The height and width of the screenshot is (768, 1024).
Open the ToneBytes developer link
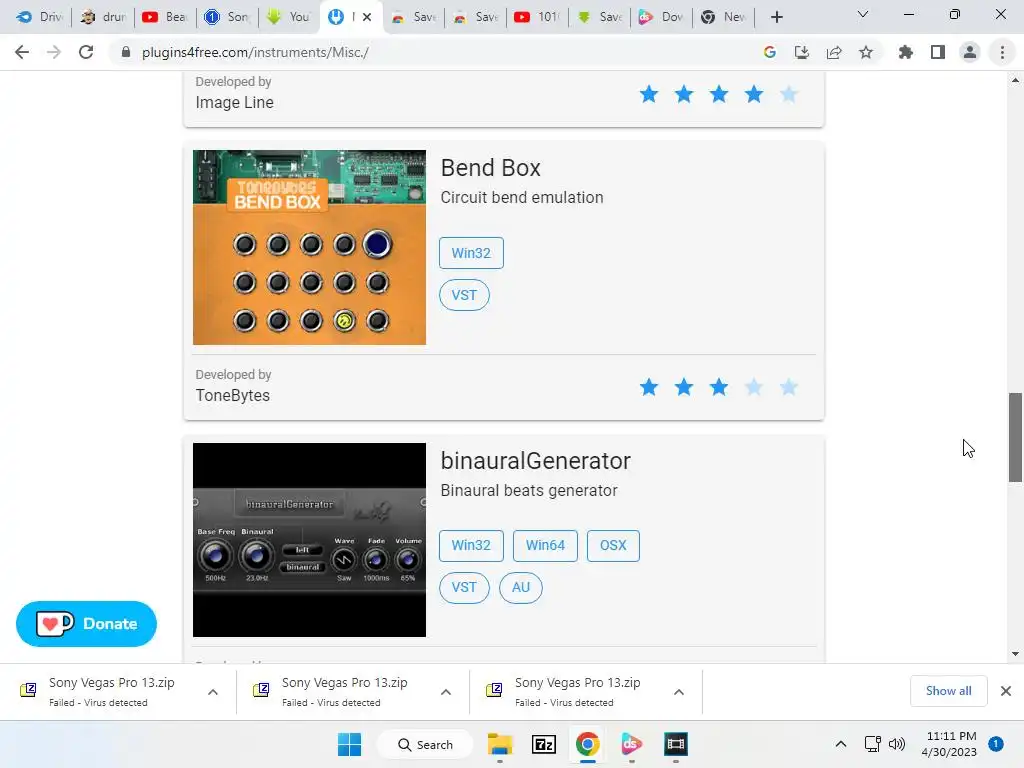232,395
